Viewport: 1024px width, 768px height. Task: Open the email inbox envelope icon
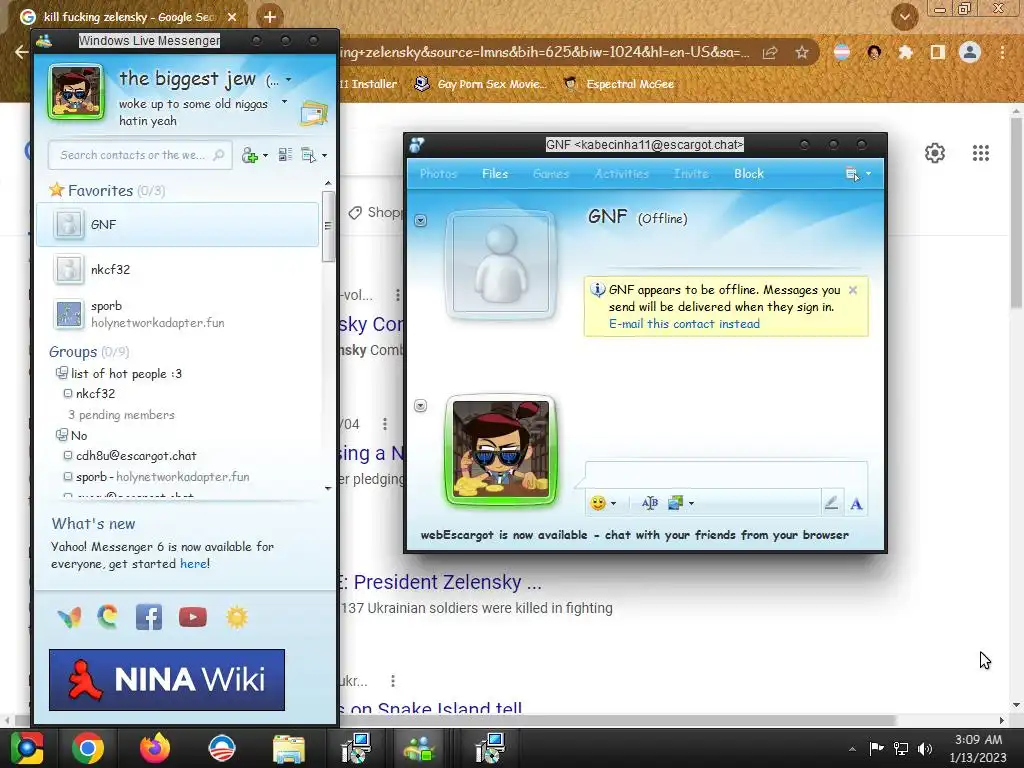(314, 114)
